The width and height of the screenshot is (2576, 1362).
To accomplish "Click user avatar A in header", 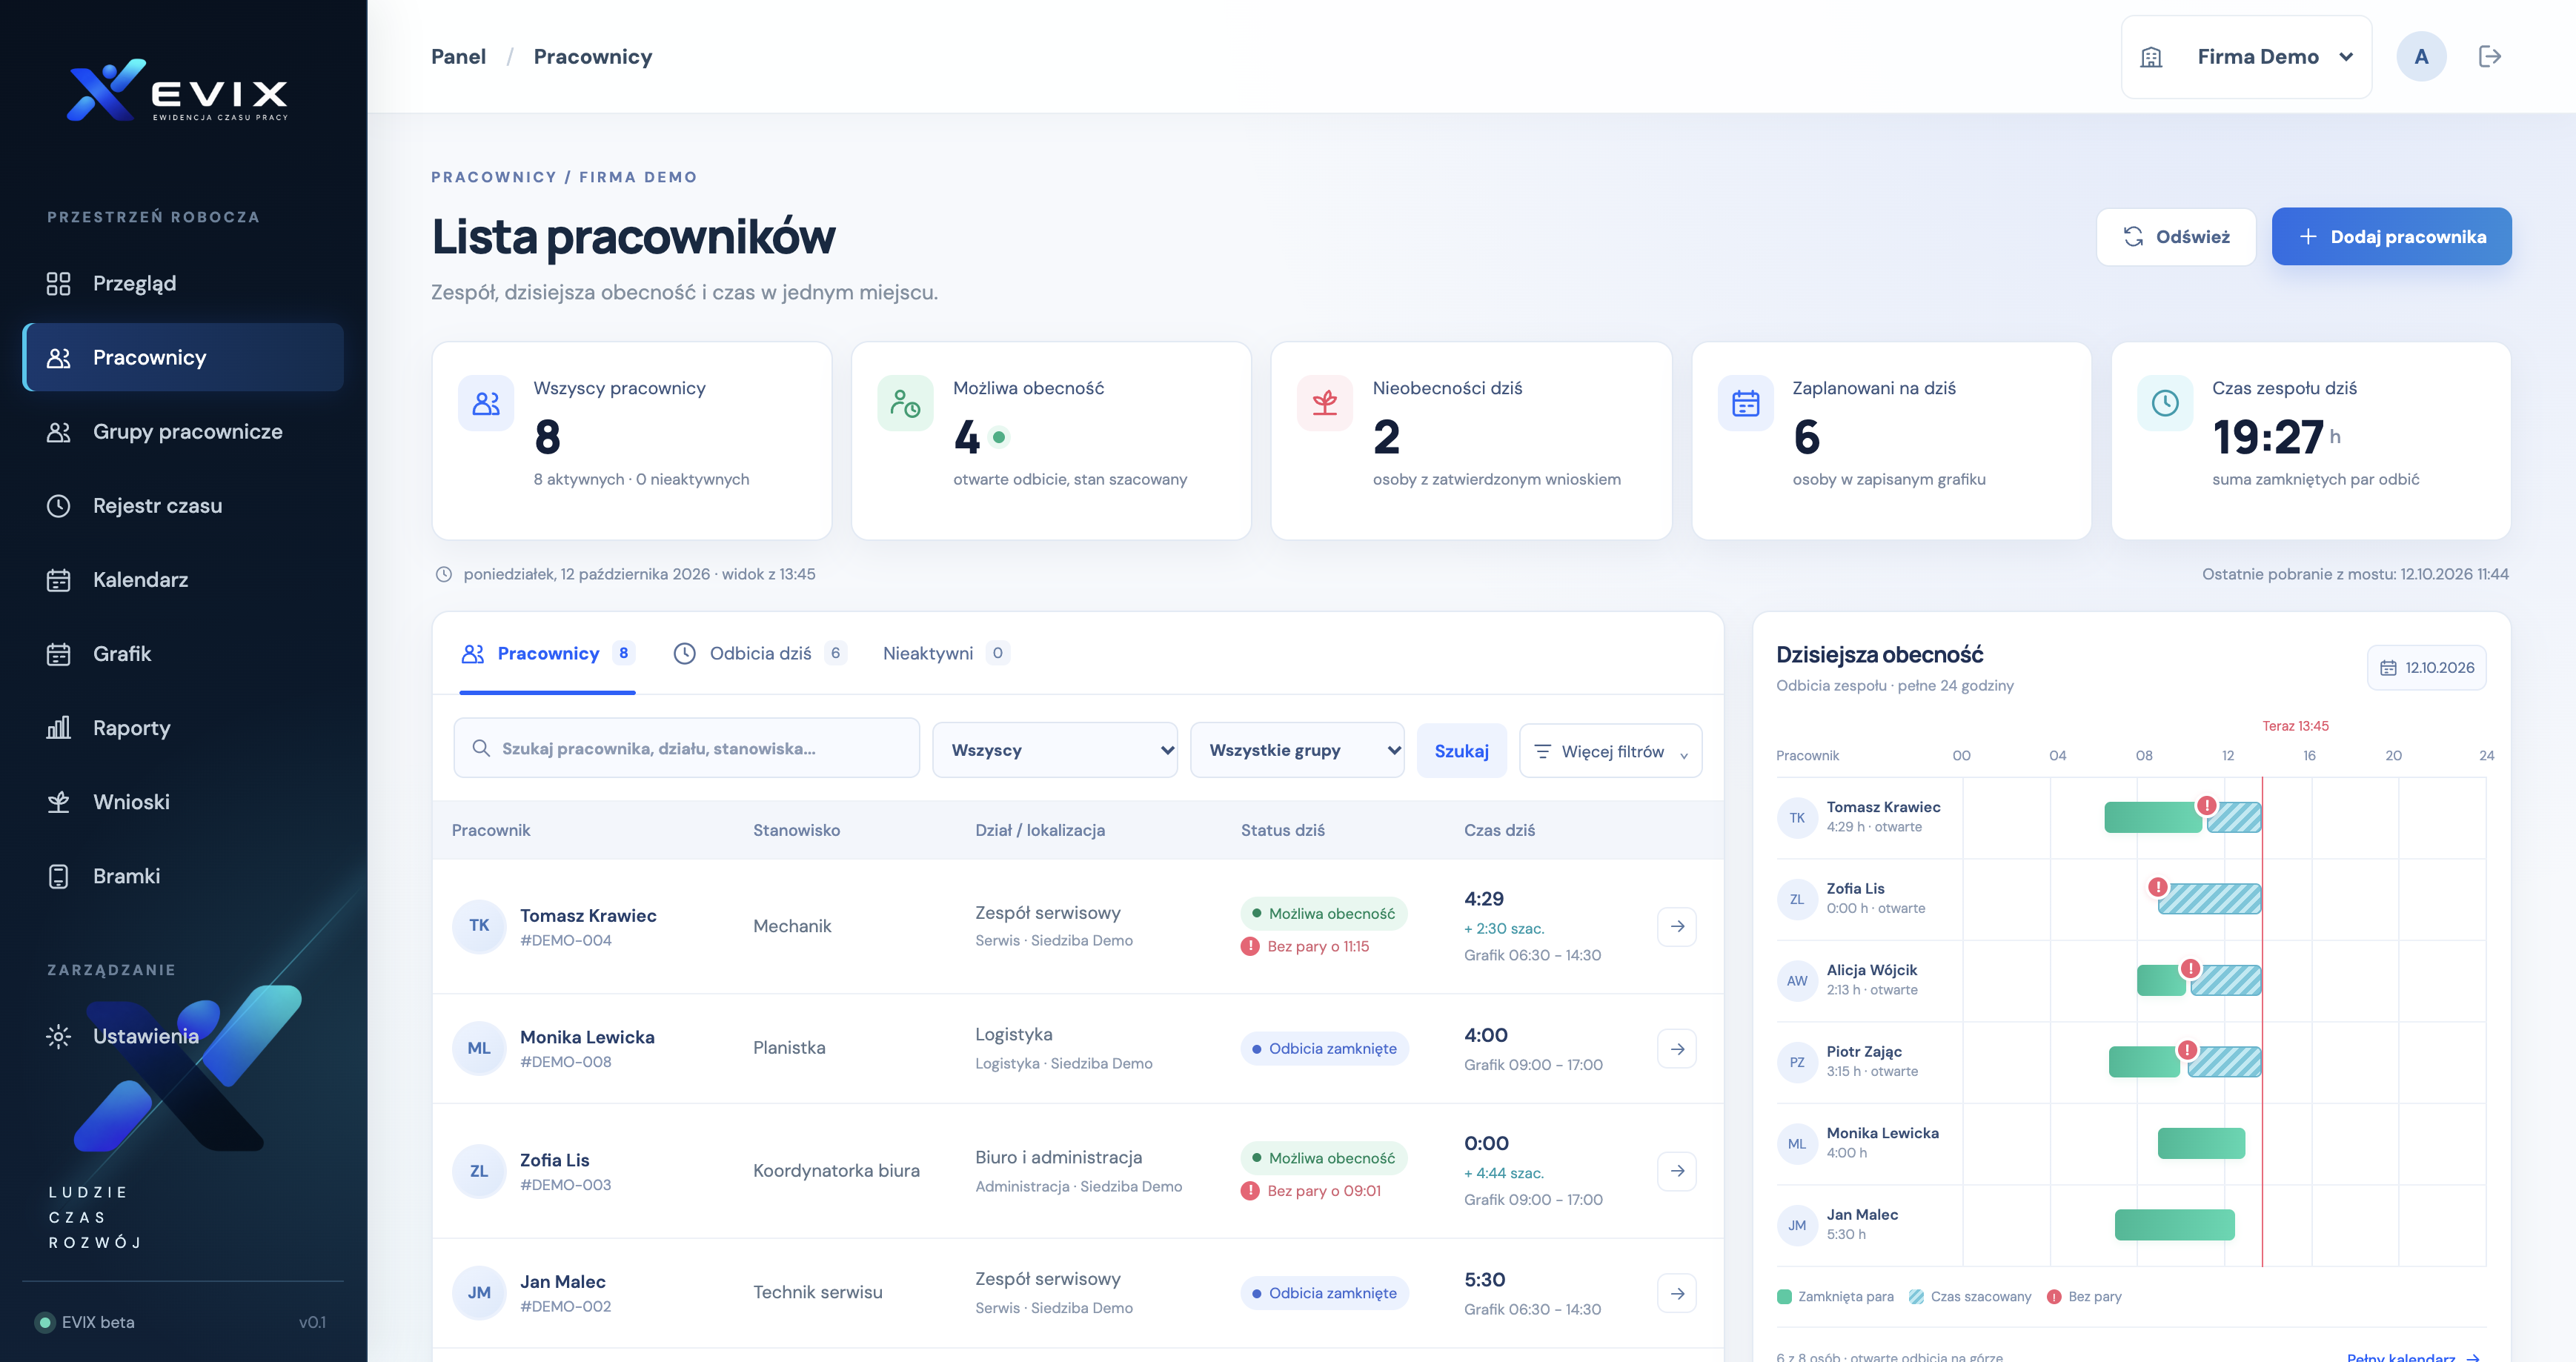I will (2421, 57).
